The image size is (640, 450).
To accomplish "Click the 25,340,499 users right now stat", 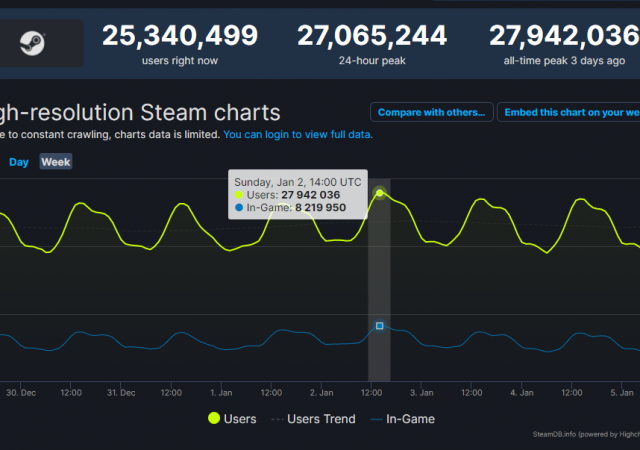I will coord(180,37).
